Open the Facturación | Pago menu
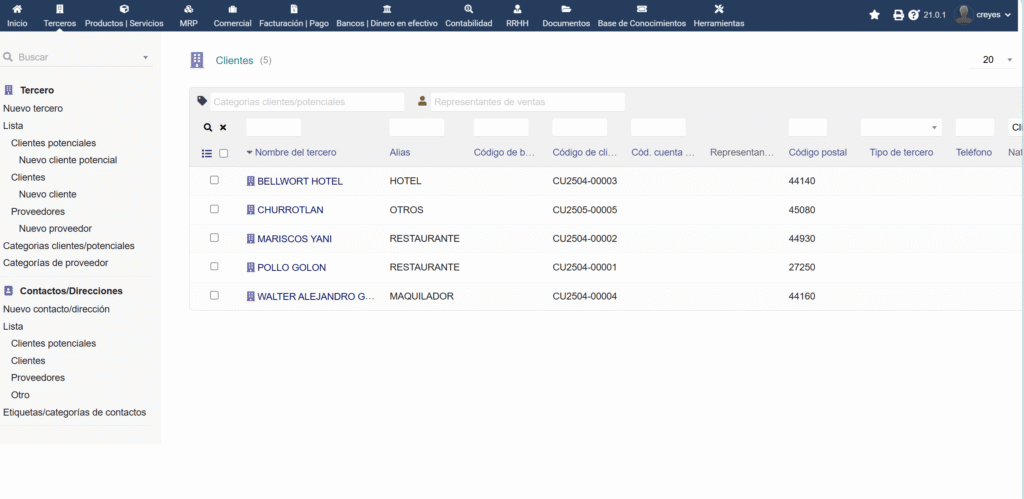Image resolution: width=1024 pixels, height=499 pixels. [293, 16]
